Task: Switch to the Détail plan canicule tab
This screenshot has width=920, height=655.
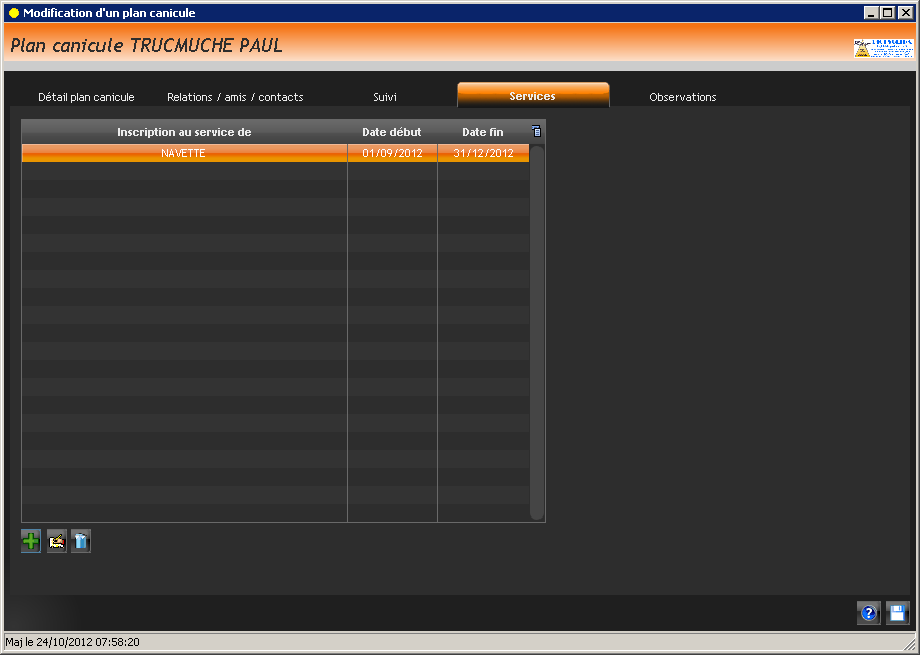Action: pos(86,97)
